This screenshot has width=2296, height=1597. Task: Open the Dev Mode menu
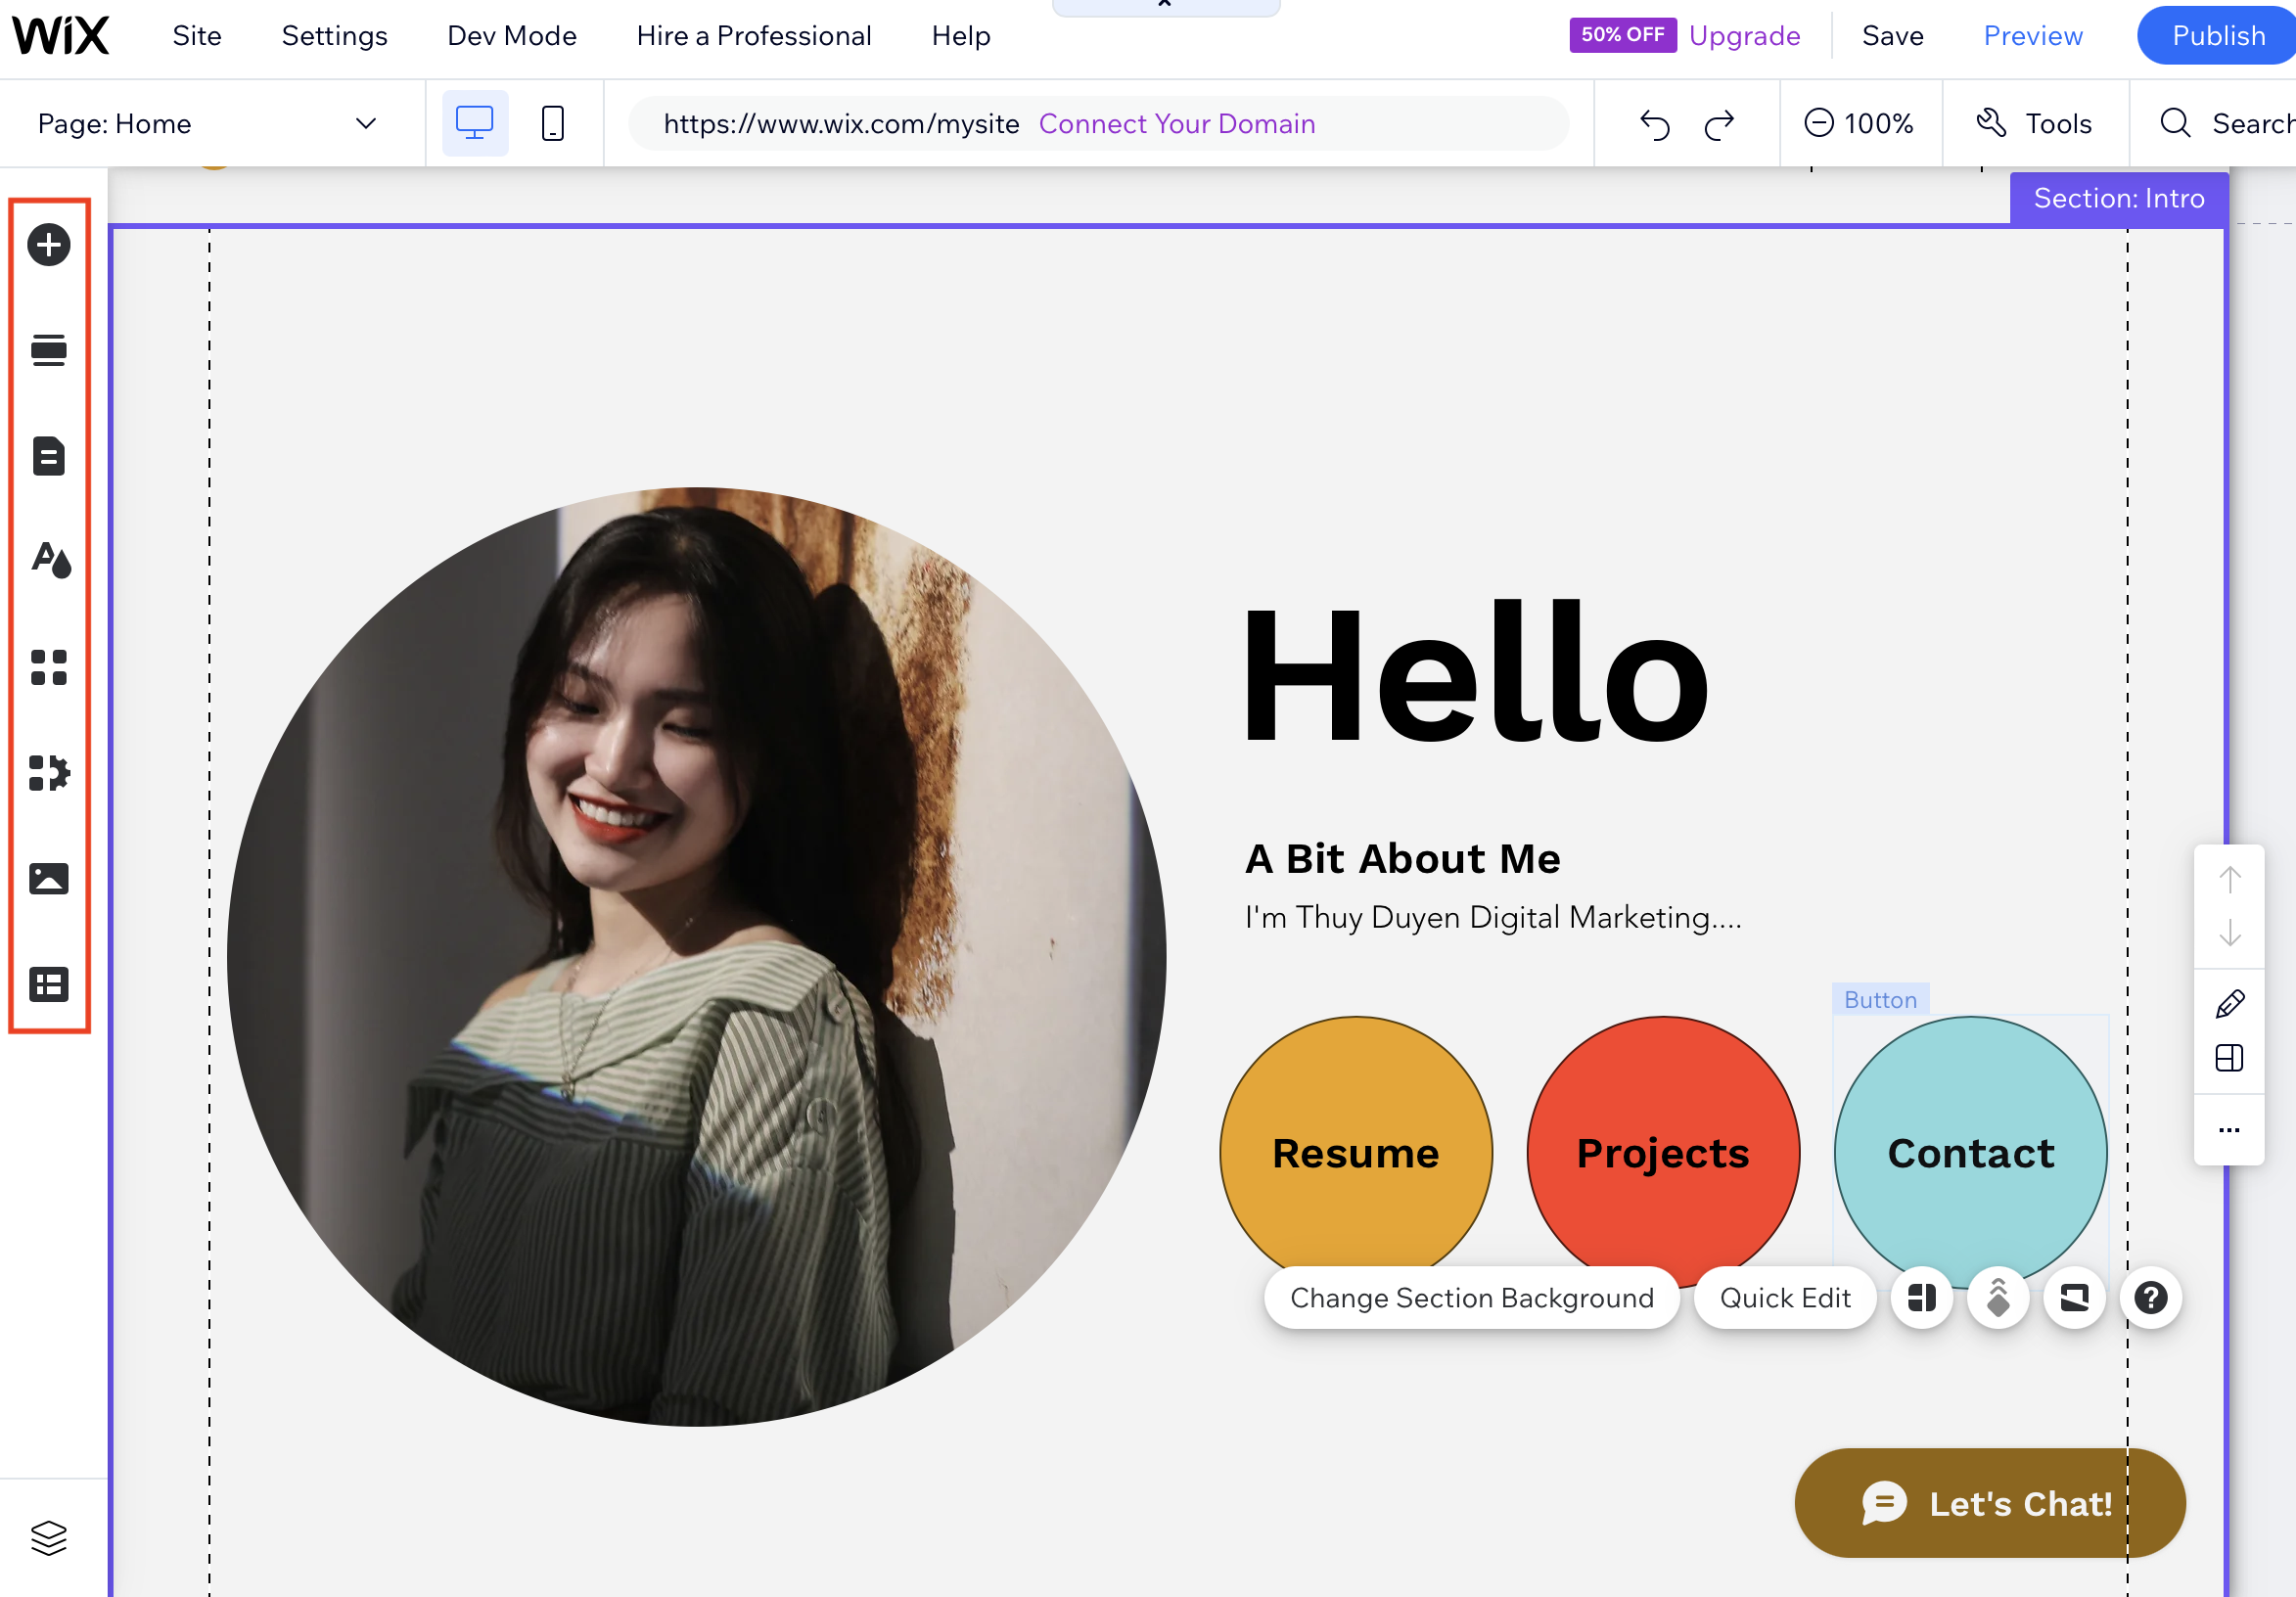point(512,36)
